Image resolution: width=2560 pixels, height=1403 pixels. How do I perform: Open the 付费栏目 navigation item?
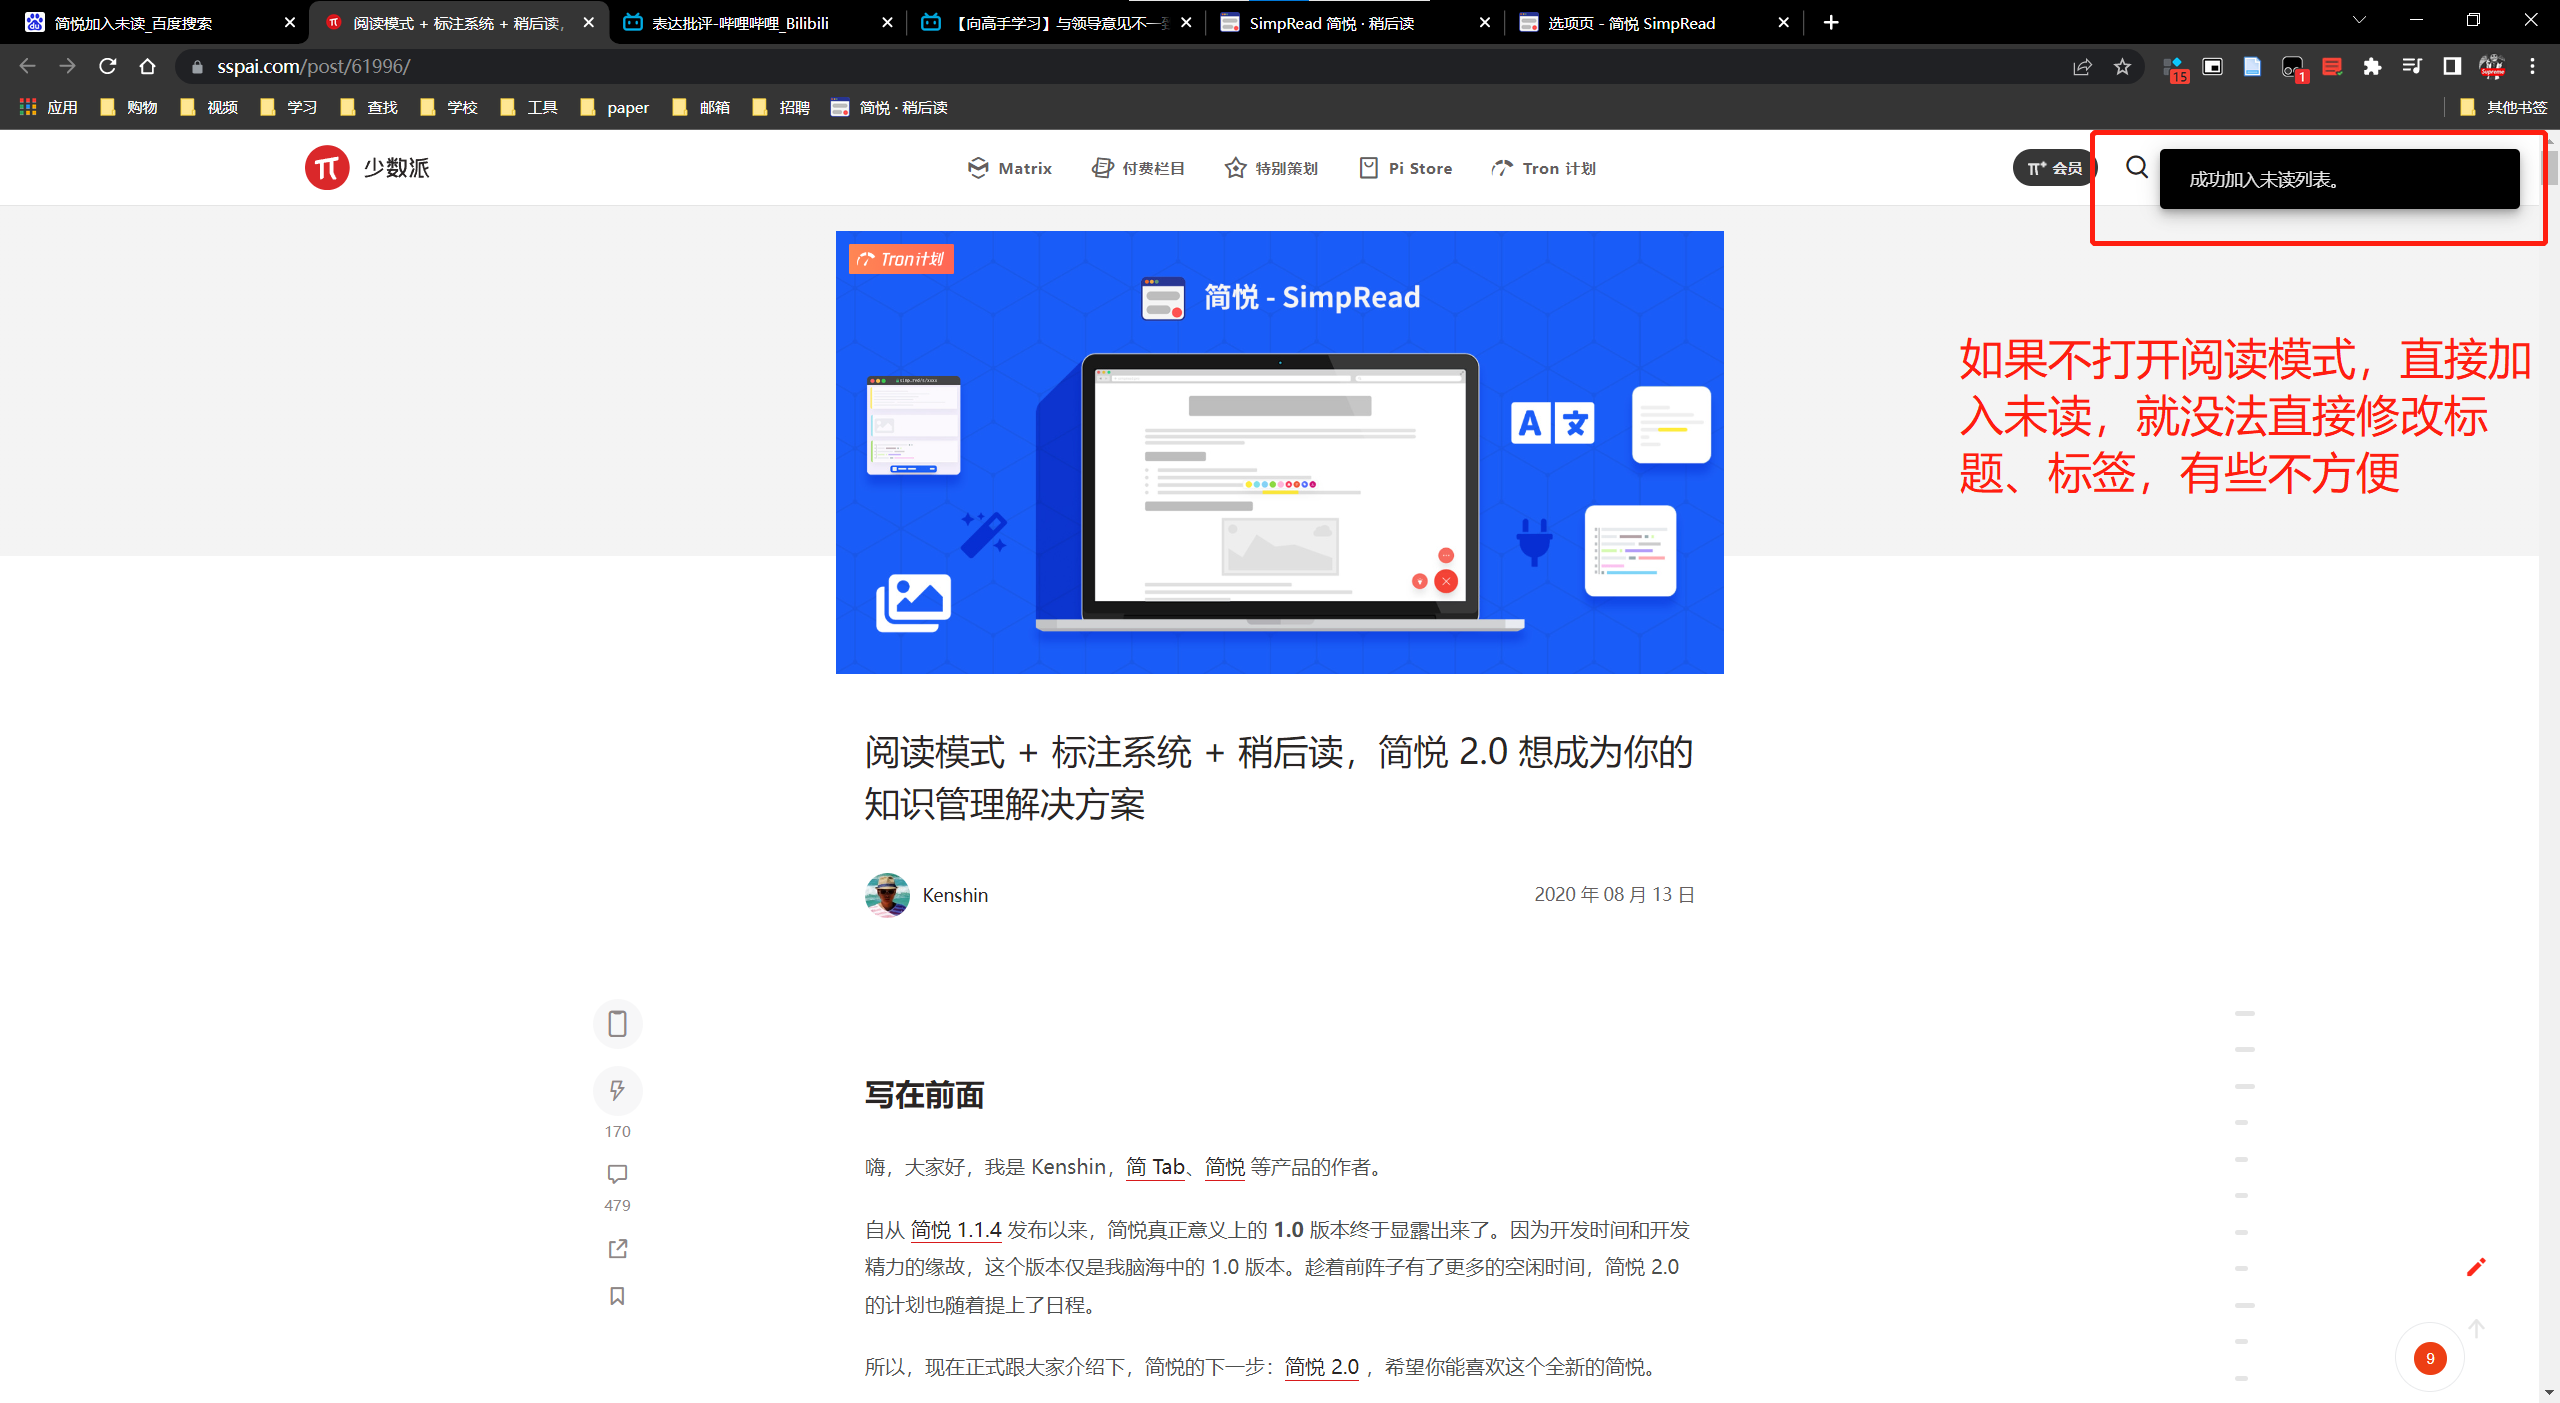pos(1138,168)
